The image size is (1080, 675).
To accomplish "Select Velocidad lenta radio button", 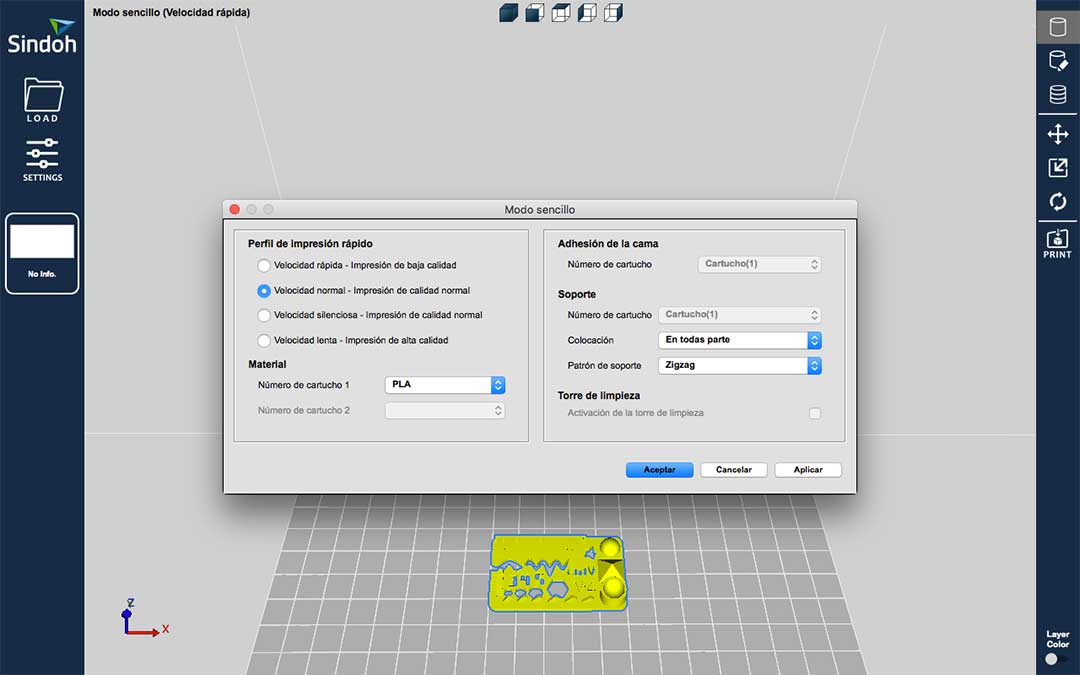I will pos(264,340).
